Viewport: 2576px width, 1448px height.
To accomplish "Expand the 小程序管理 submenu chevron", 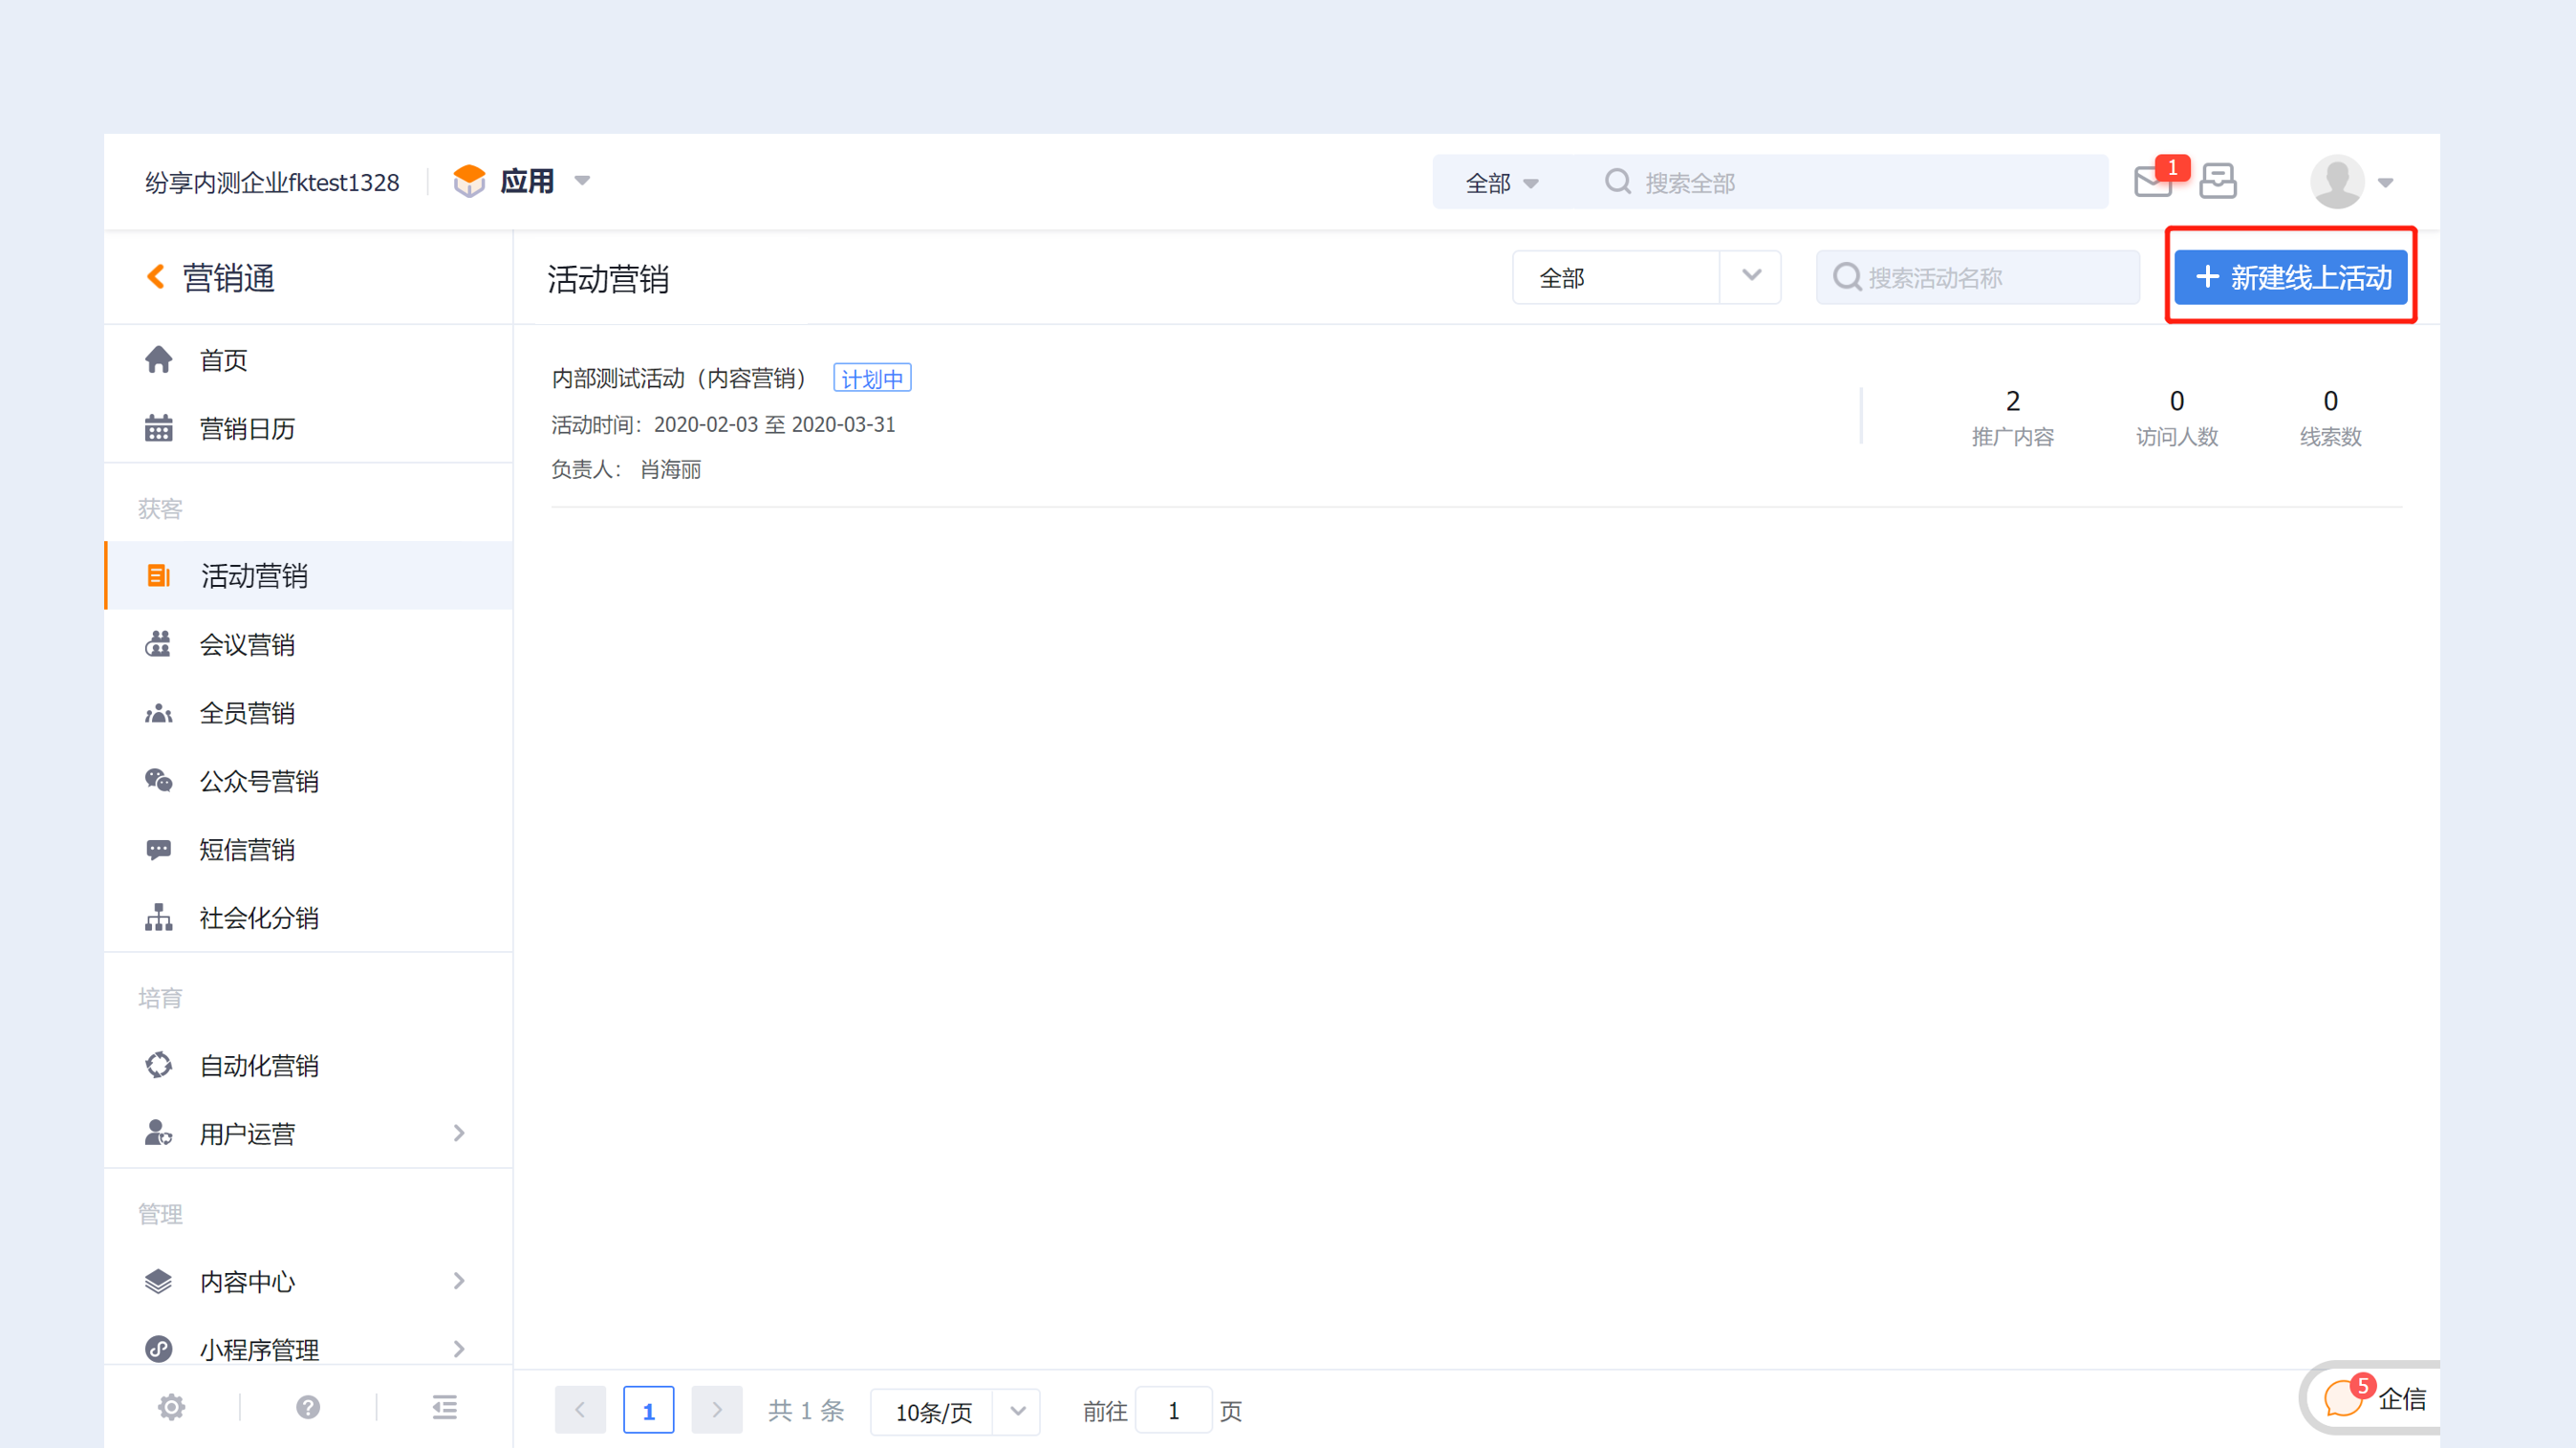I will pos(459,1349).
